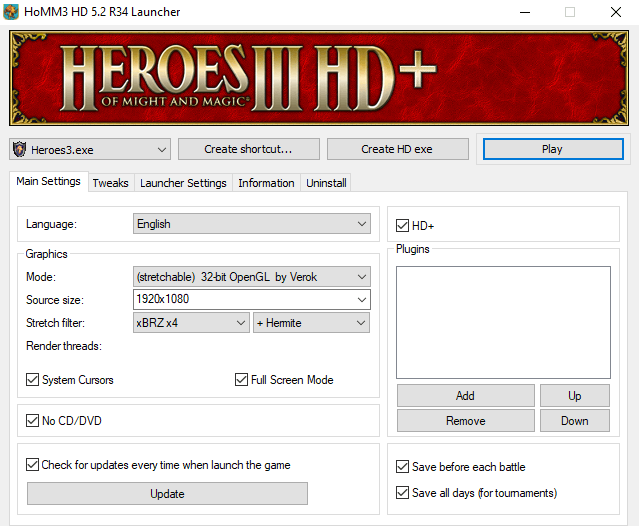Switch to the Main Settings tab
639x526 pixels.
[x=48, y=181]
